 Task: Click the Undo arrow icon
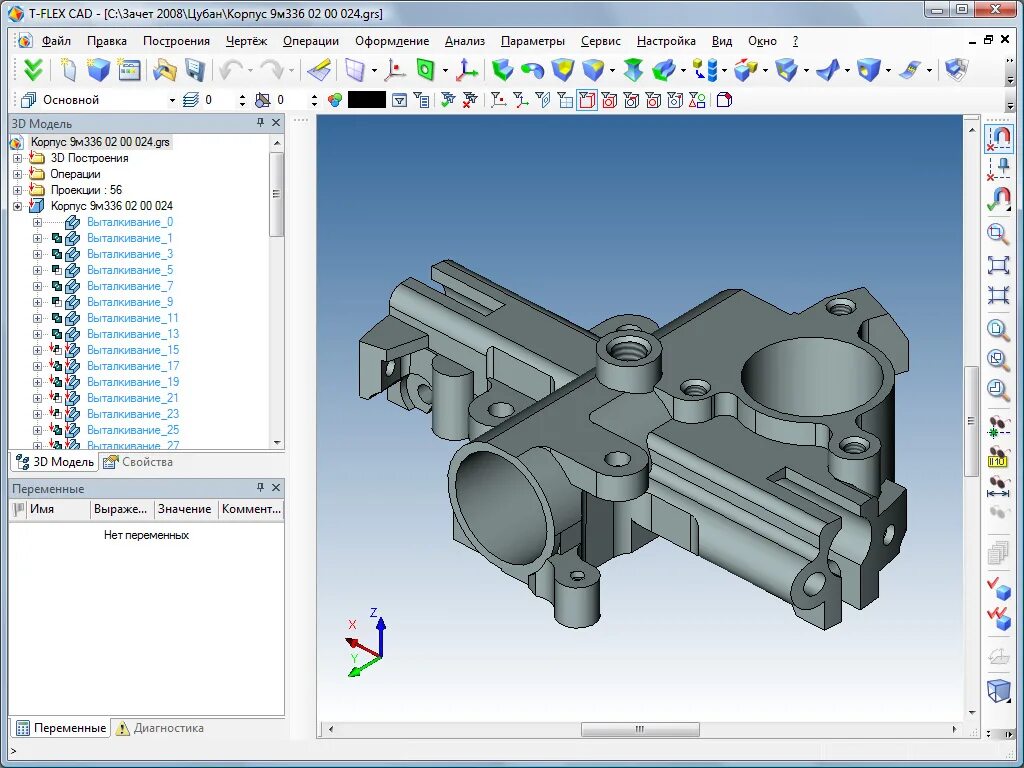click(x=230, y=69)
